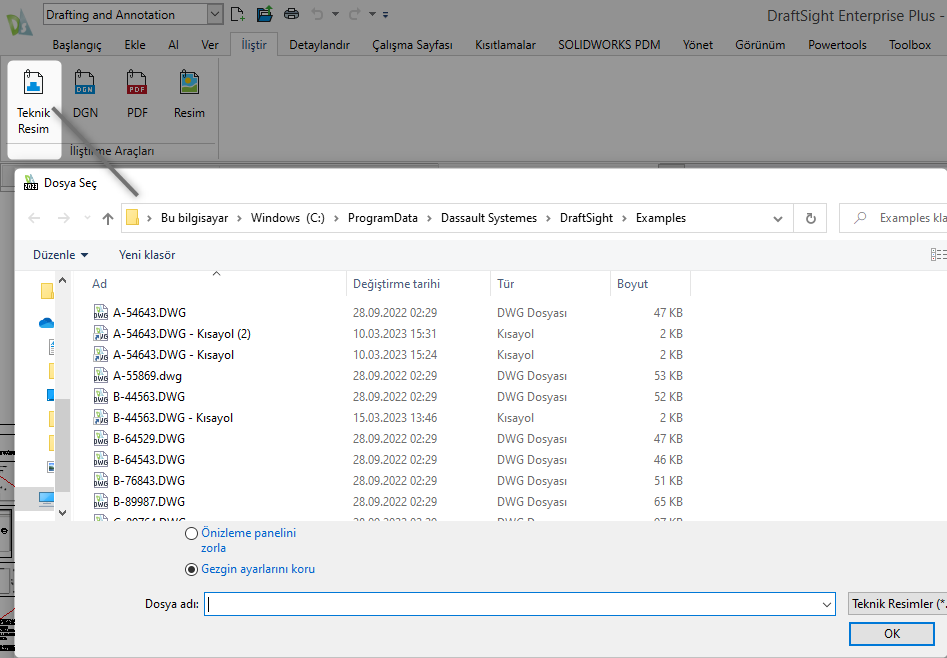This screenshot has width=947, height=658.
Task: Open the Undo history dropdown arrow
Action: [335, 14]
